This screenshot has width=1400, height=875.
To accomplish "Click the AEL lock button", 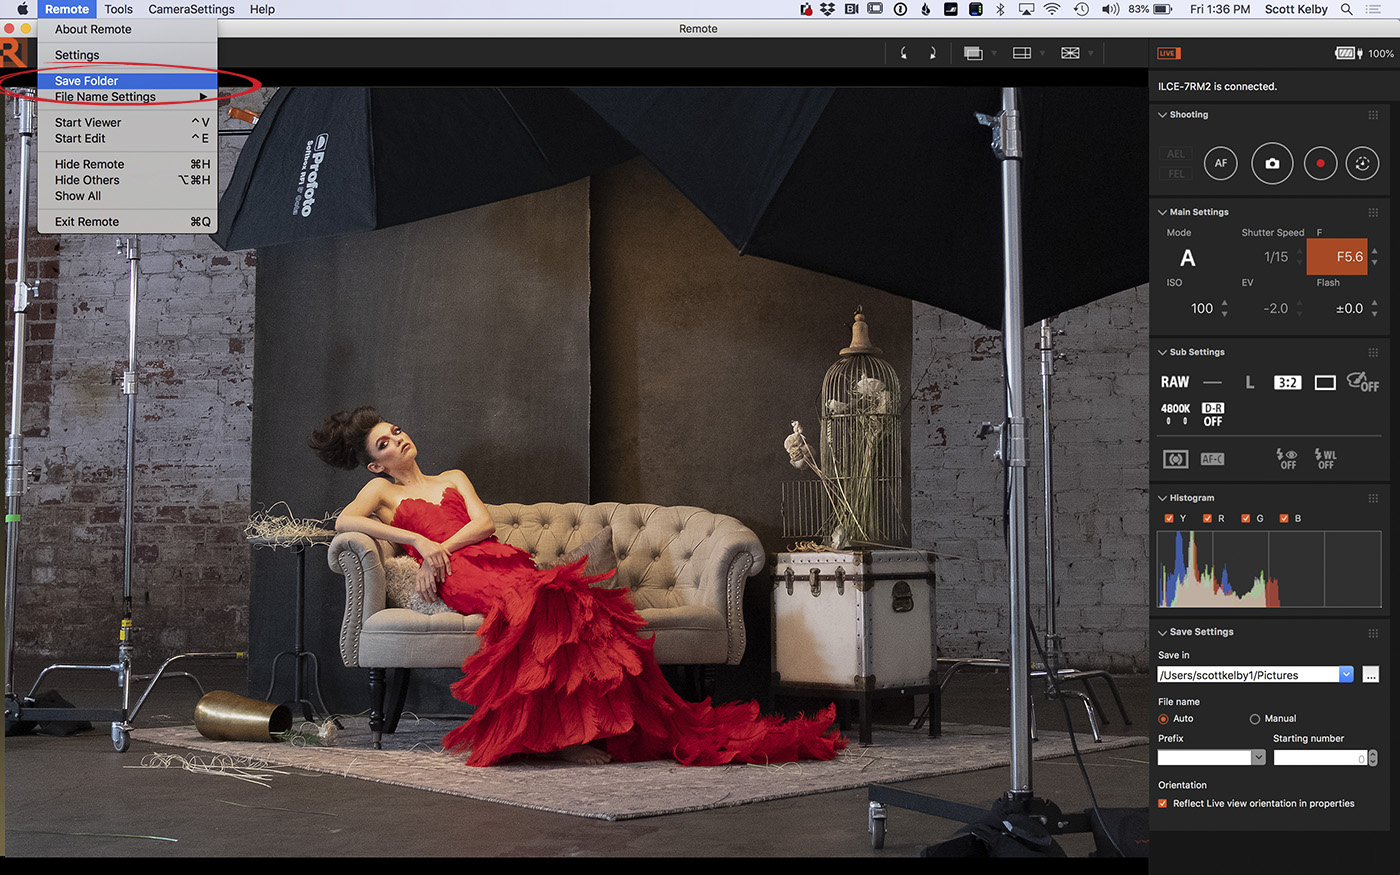I will tap(1175, 153).
